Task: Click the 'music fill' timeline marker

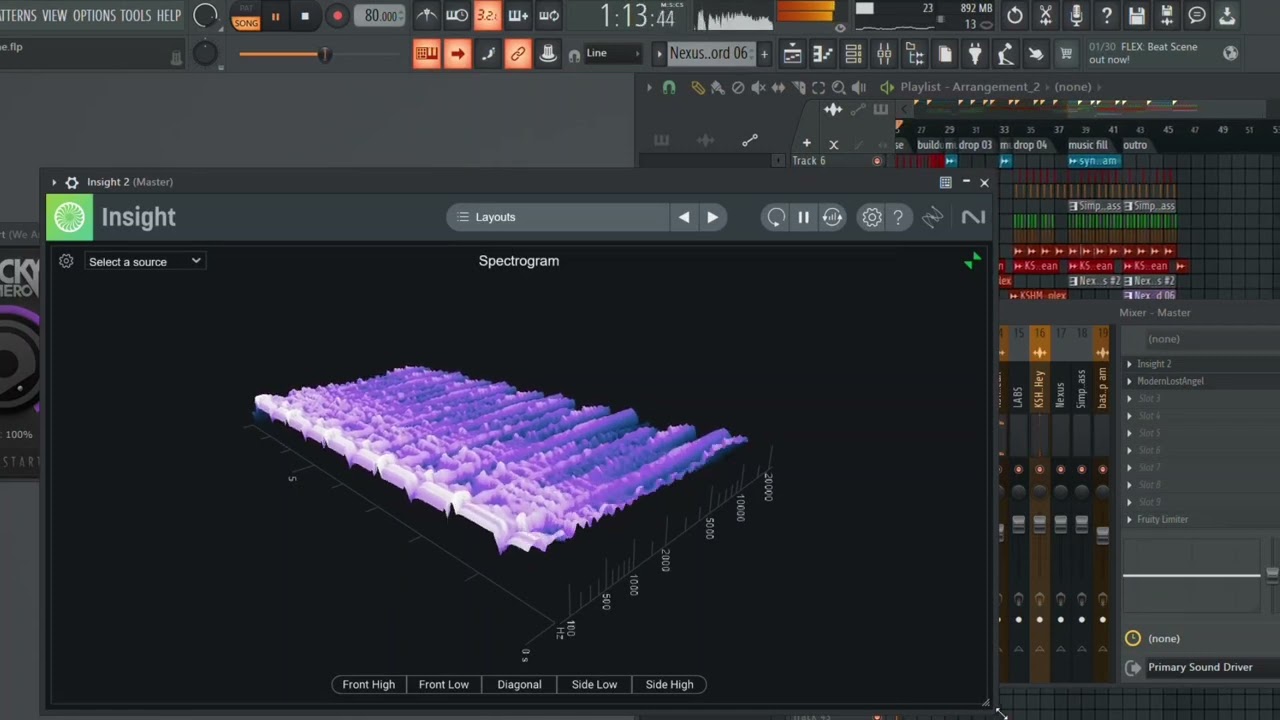Action: pyautogui.click(x=1087, y=145)
